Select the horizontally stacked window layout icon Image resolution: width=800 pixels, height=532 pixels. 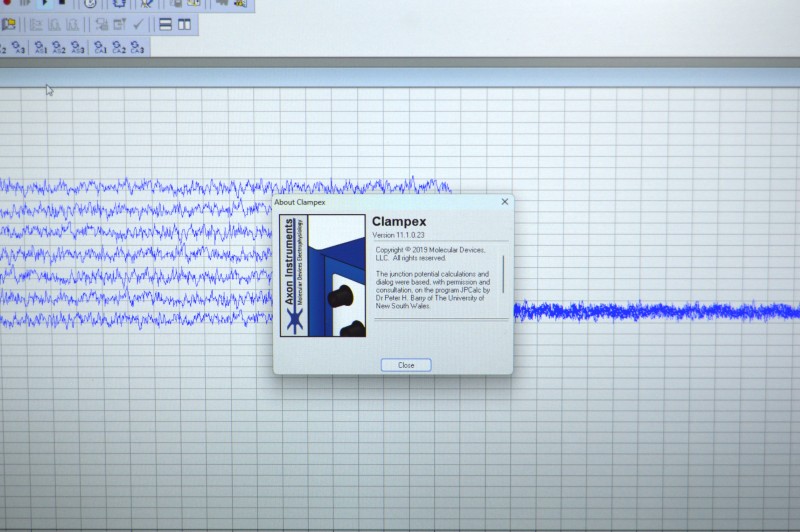point(166,24)
